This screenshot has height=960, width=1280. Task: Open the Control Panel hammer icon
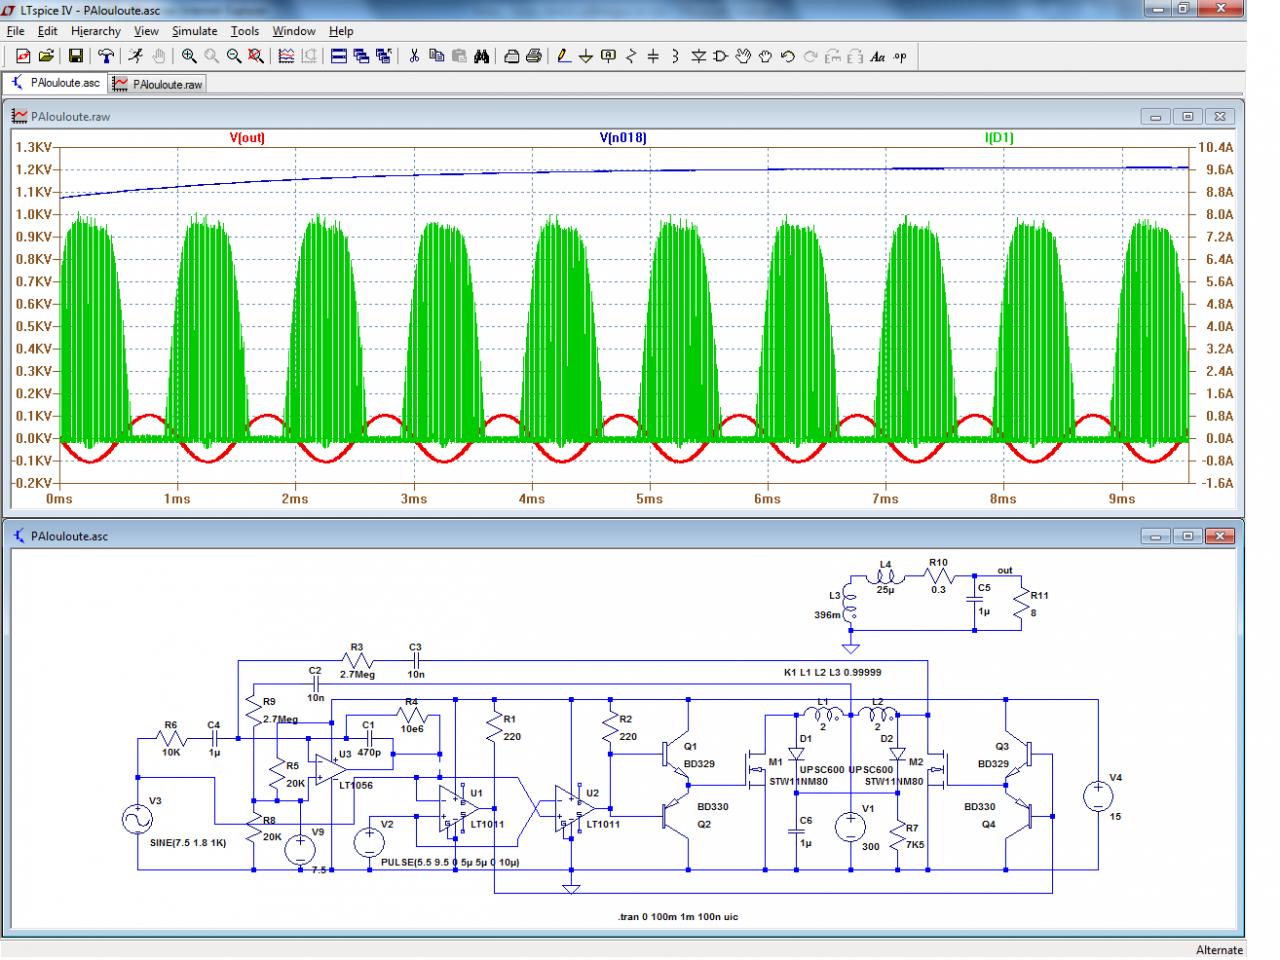[x=105, y=57]
